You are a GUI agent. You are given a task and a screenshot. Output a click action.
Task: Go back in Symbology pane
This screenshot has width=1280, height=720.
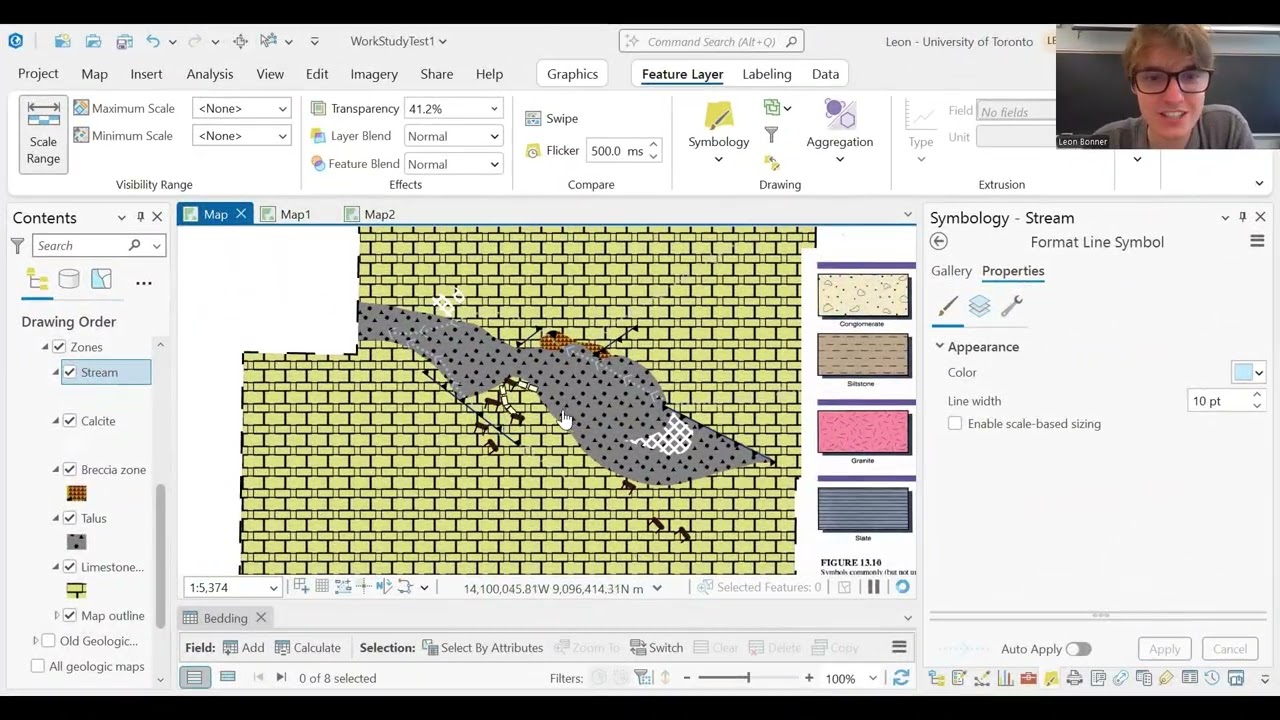(x=938, y=241)
